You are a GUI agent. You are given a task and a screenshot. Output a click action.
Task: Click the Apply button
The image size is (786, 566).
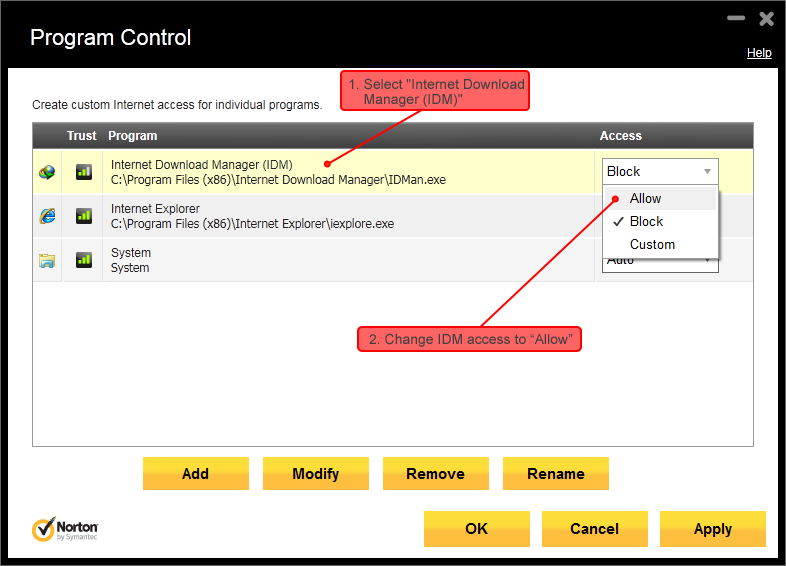(713, 529)
